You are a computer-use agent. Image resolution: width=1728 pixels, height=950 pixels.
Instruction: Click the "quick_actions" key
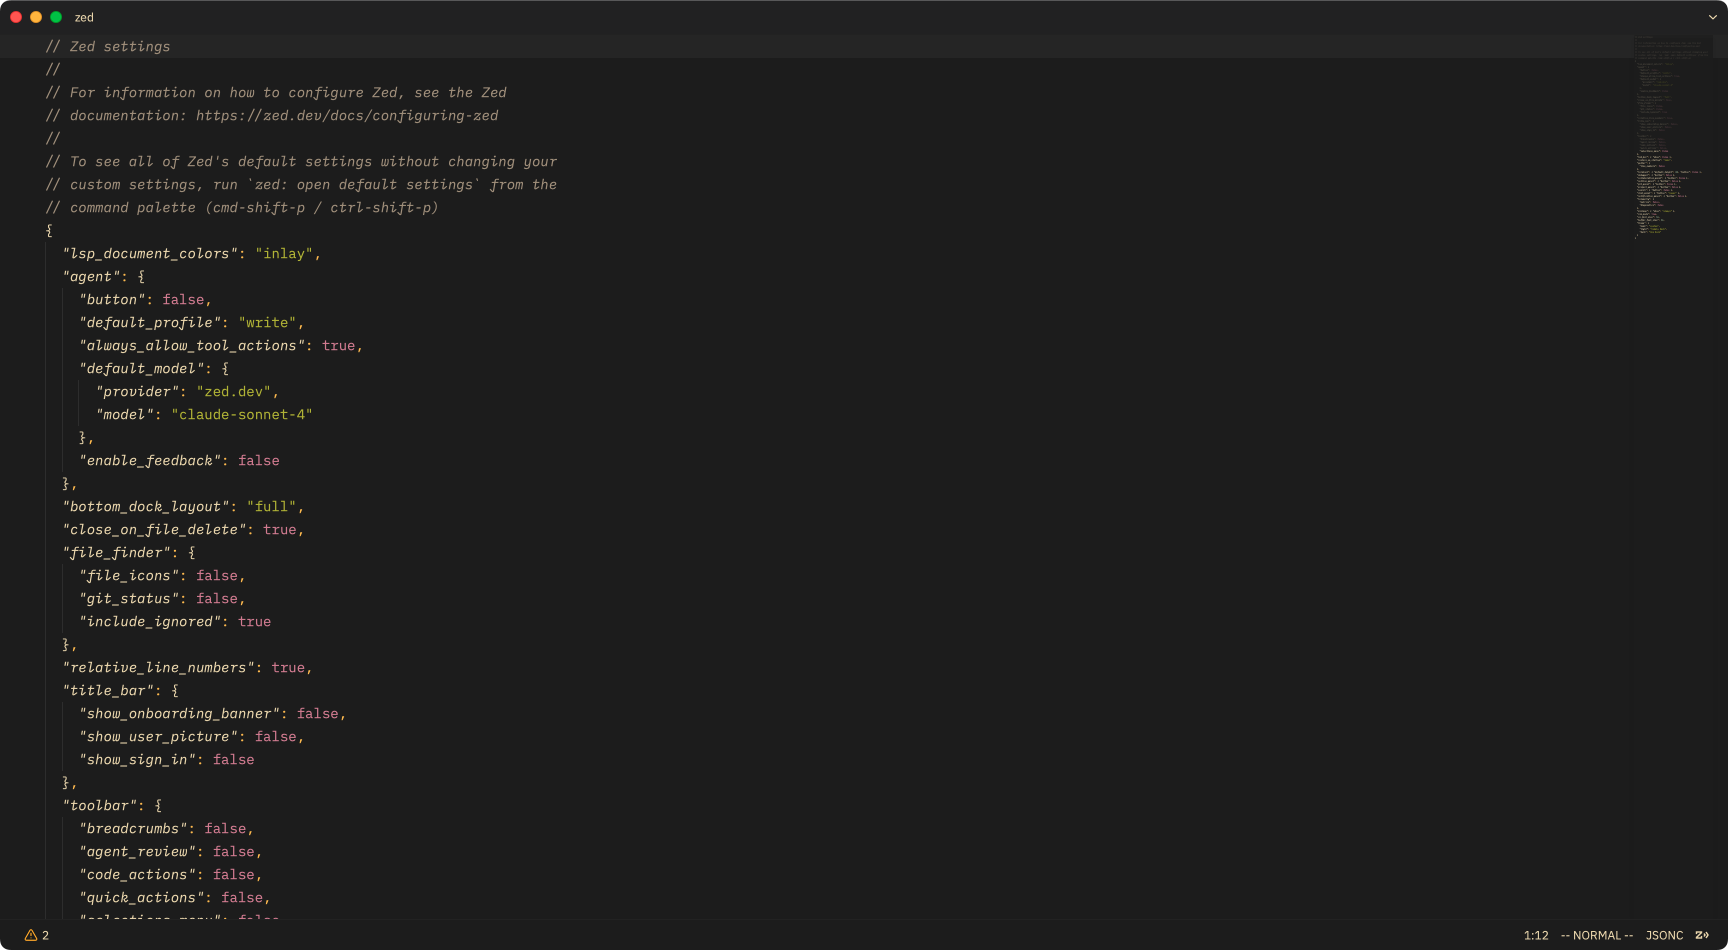(x=142, y=898)
